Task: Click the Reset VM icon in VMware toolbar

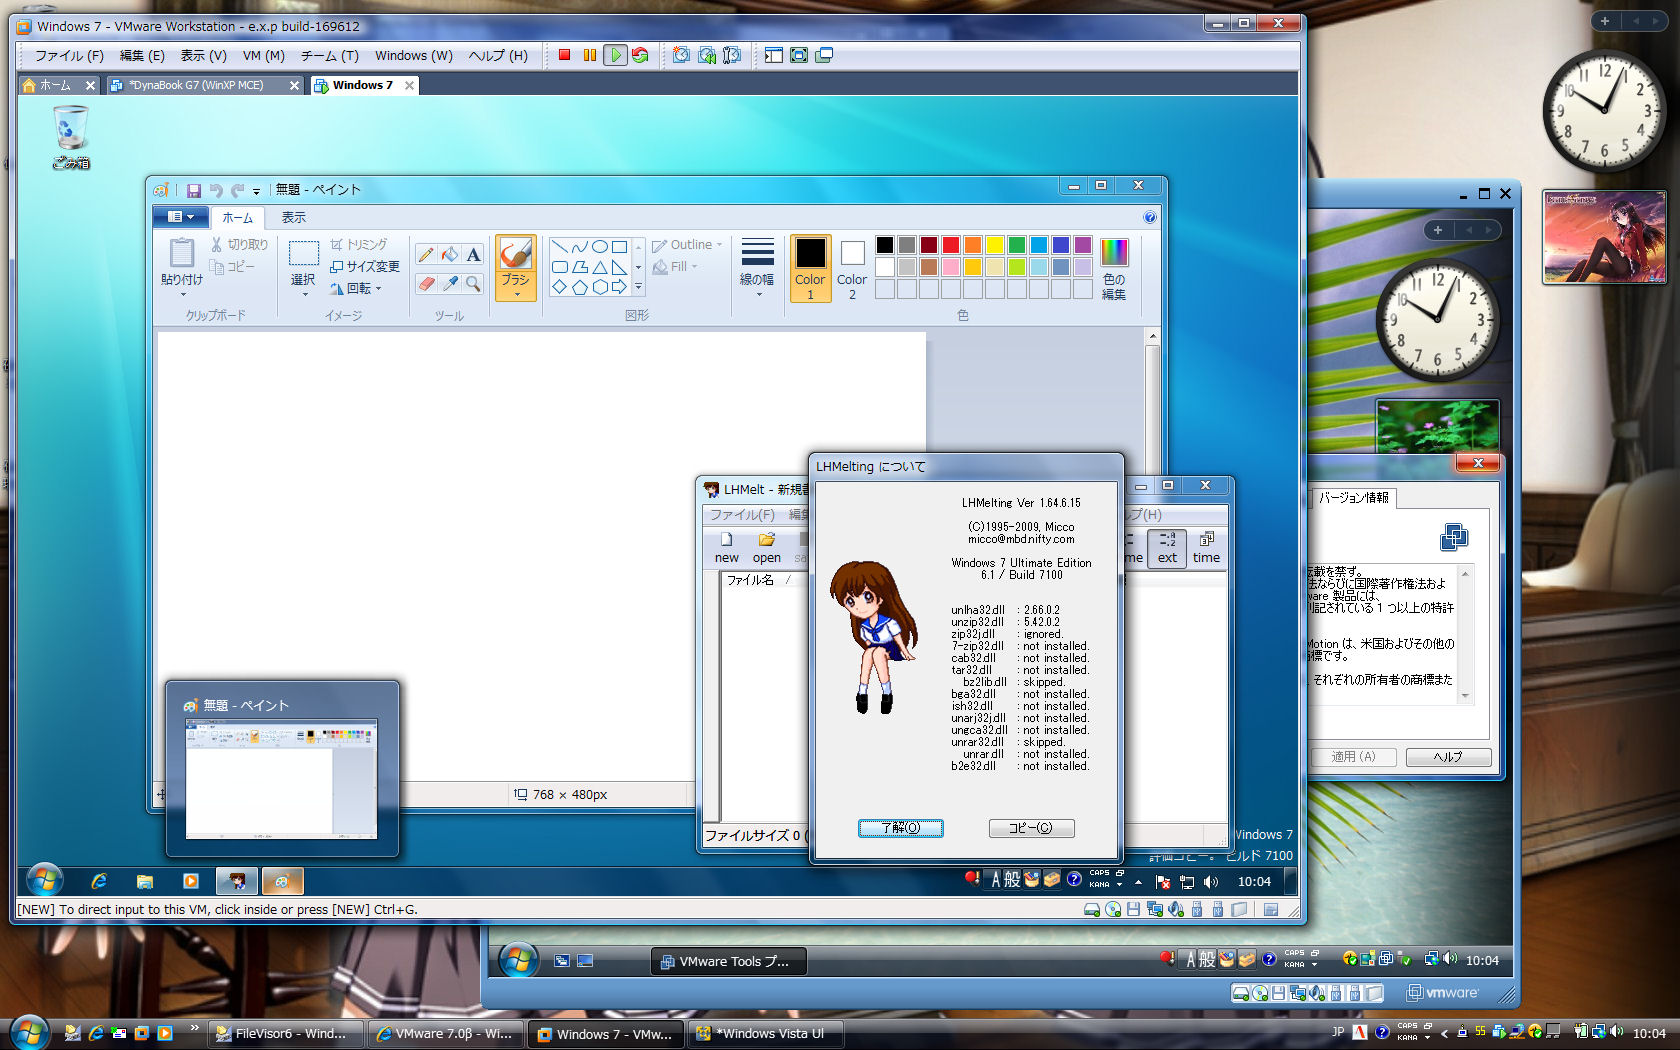Action: pyautogui.click(x=640, y=55)
